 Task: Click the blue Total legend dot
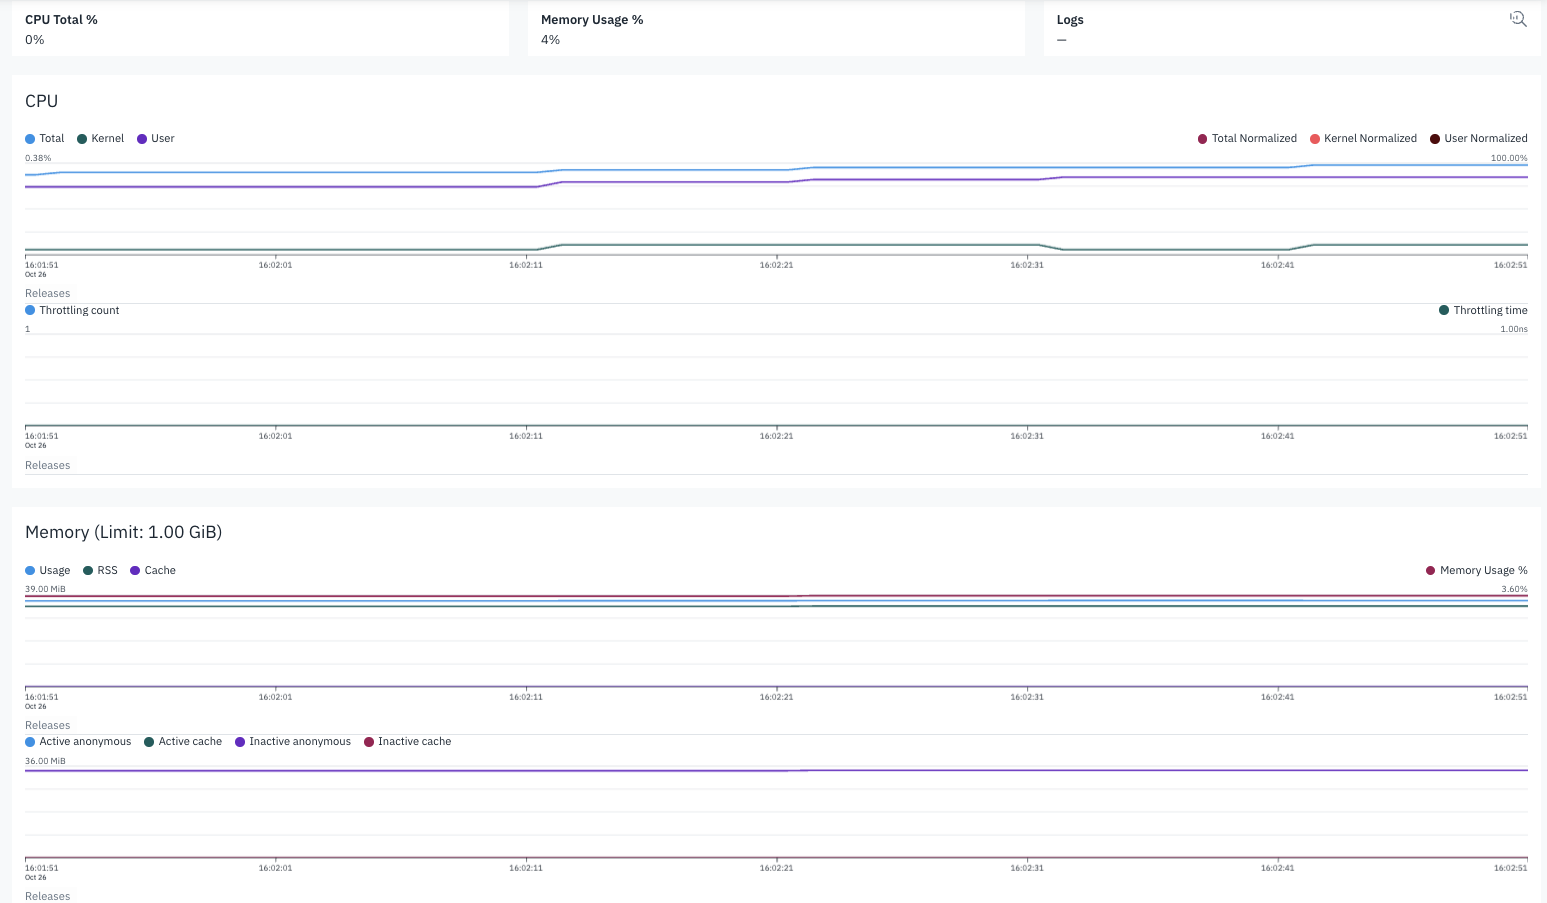point(28,138)
